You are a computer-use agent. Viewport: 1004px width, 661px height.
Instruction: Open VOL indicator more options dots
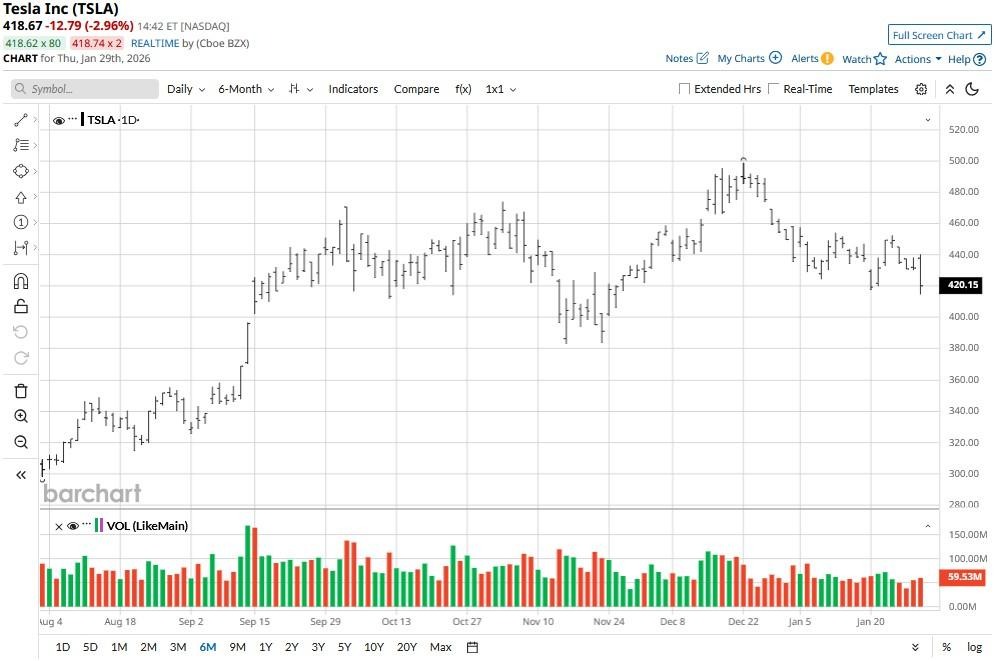tap(86, 525)
